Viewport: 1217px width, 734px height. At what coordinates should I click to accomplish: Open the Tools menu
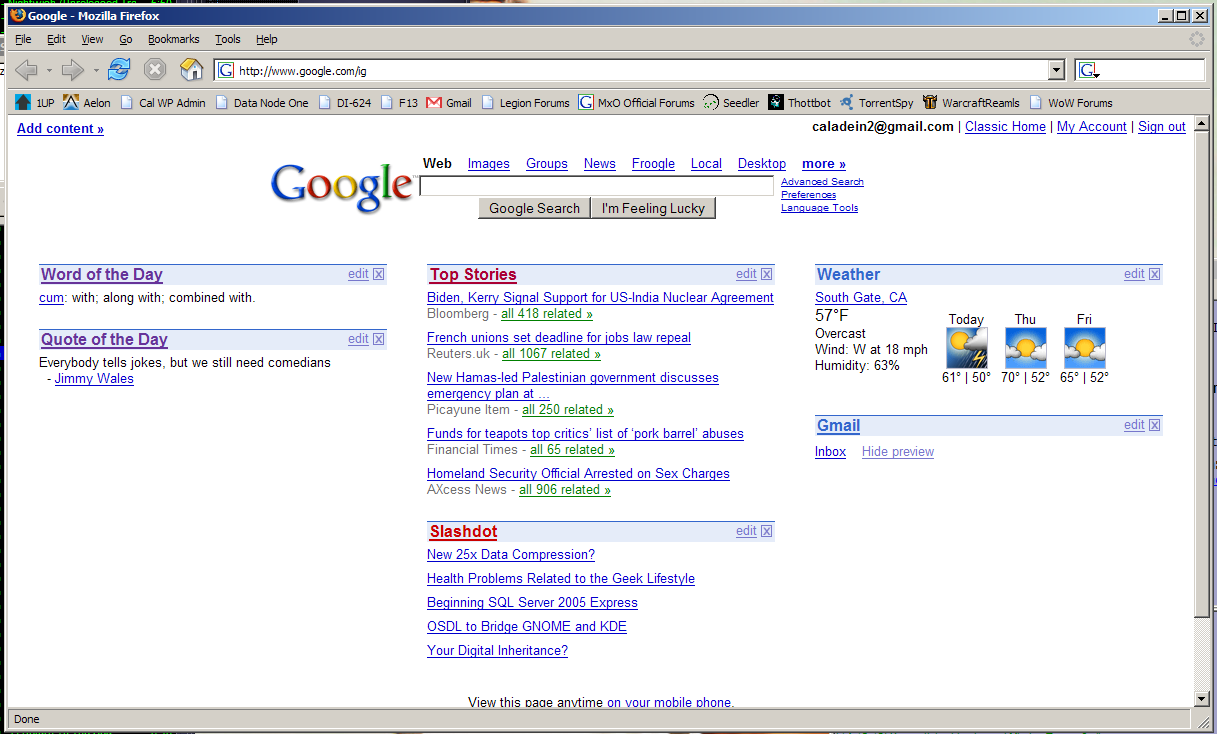pyautogui.click(x=228, y=39)
